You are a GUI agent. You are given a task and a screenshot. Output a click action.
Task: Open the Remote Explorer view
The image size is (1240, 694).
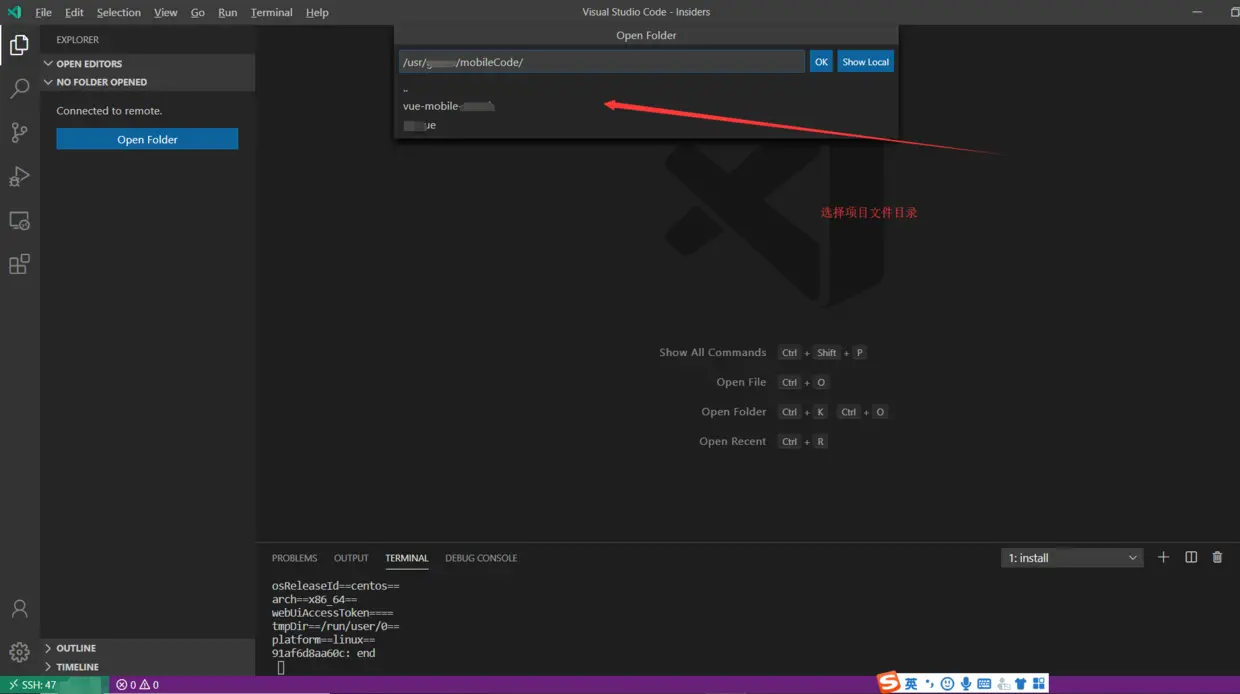(x=19, y=220)
